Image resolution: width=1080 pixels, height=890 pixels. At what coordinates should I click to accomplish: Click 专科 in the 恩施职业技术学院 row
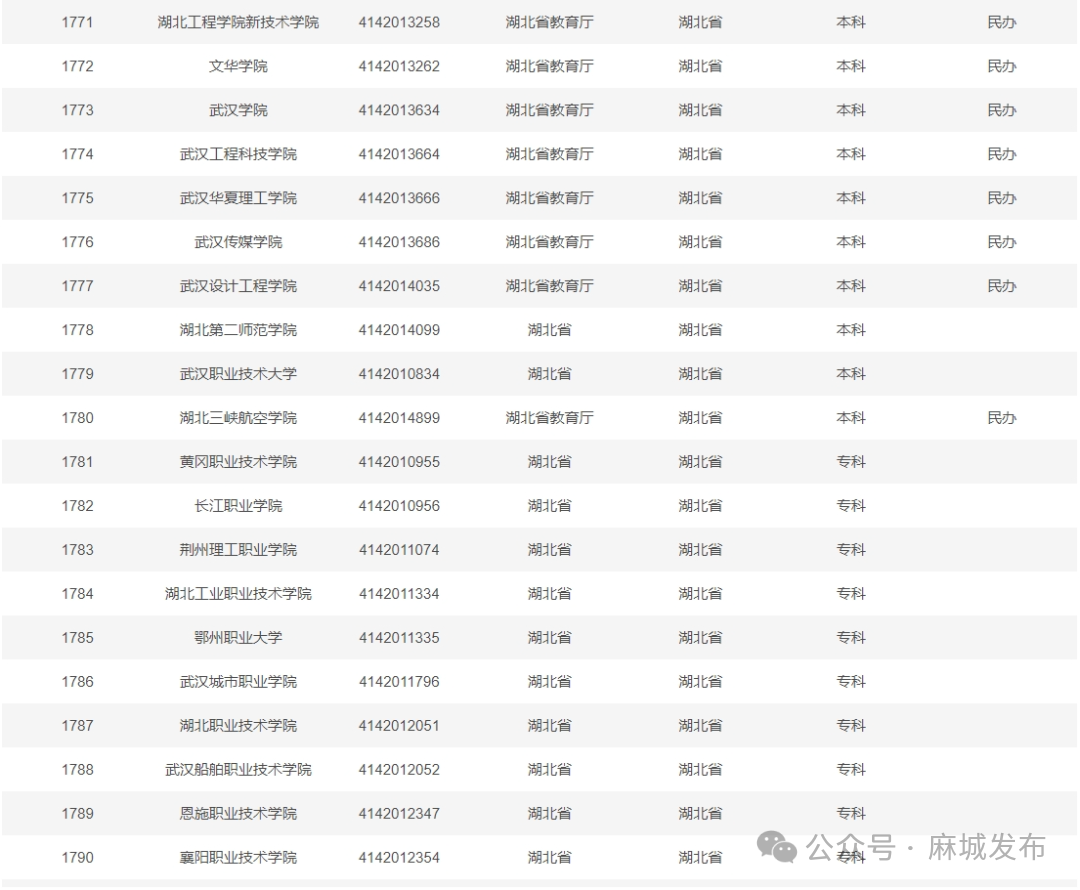point(851,814)
